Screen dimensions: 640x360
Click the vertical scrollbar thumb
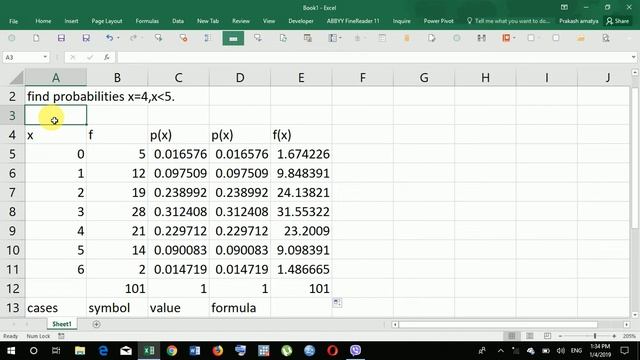635,157
